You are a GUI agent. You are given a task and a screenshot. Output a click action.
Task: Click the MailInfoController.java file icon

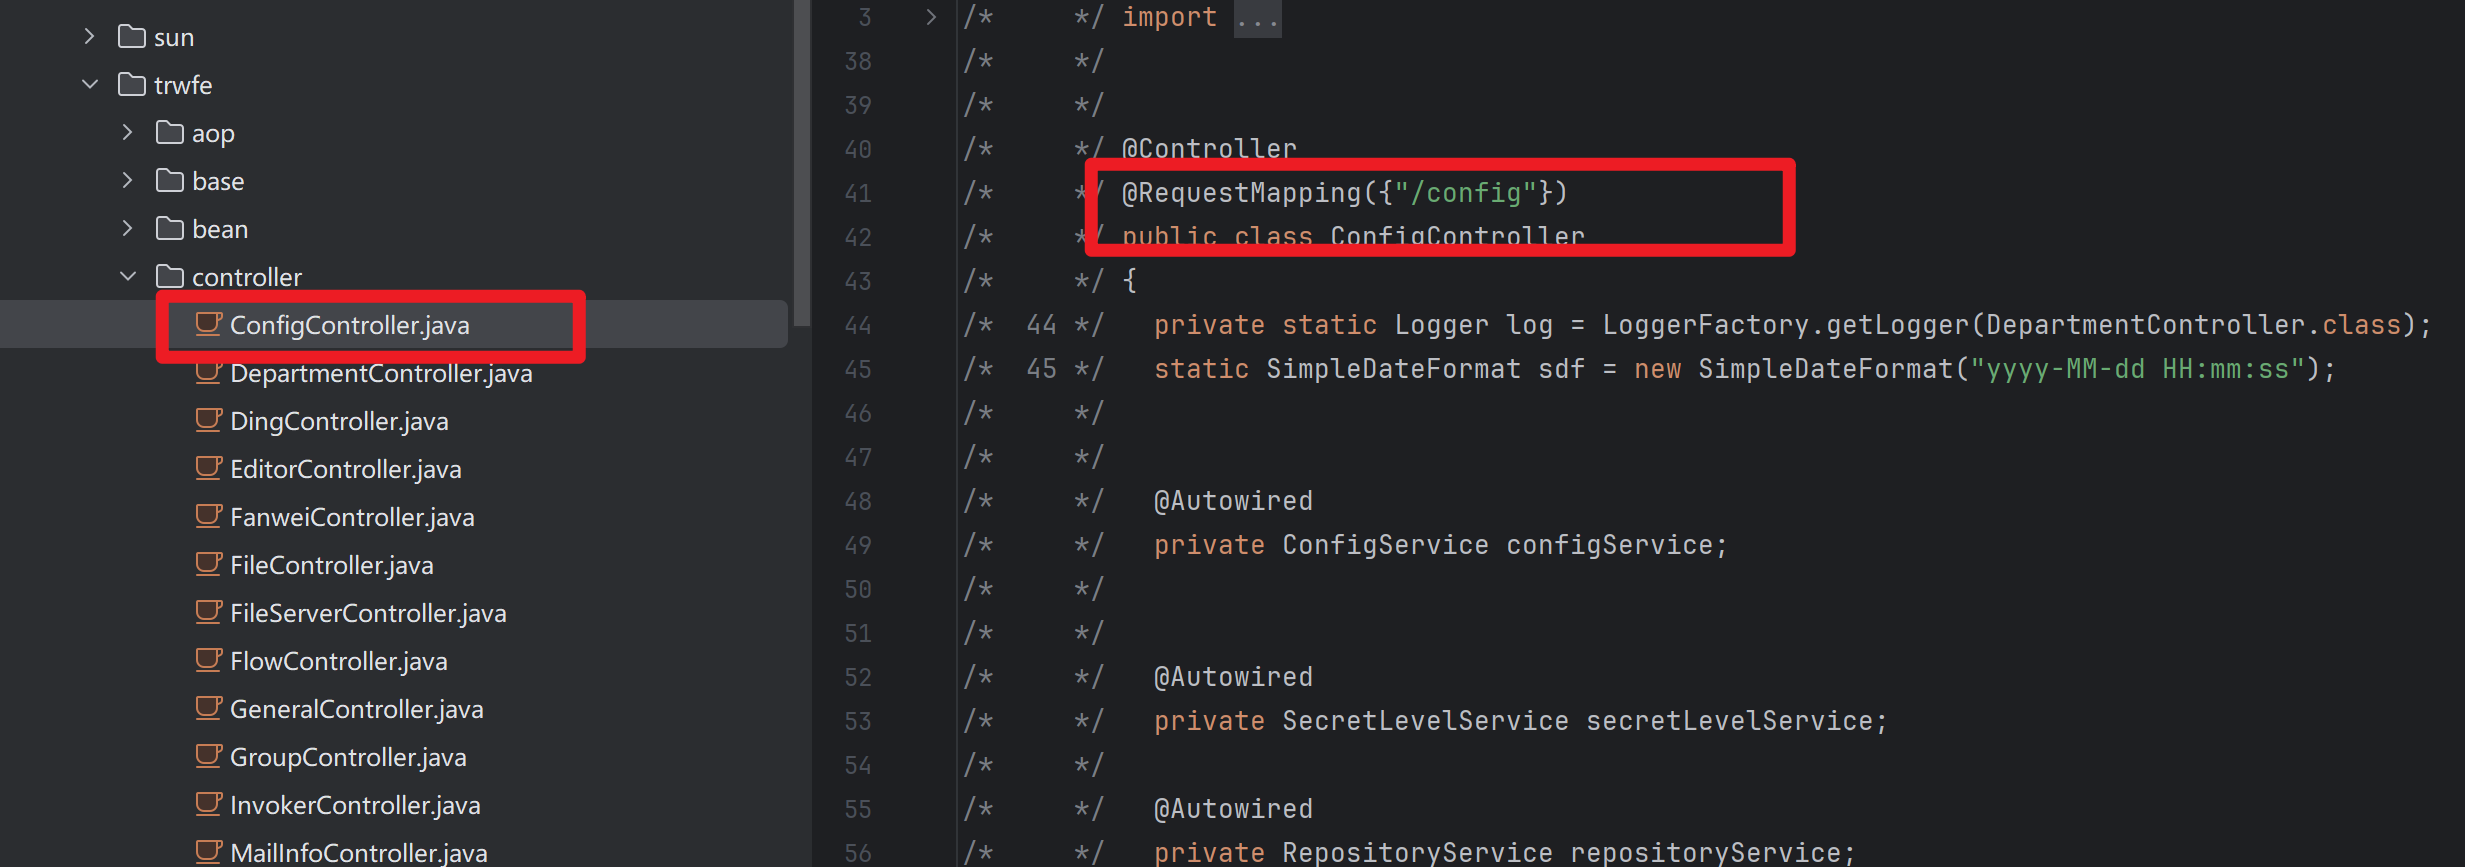coord(208,852)
